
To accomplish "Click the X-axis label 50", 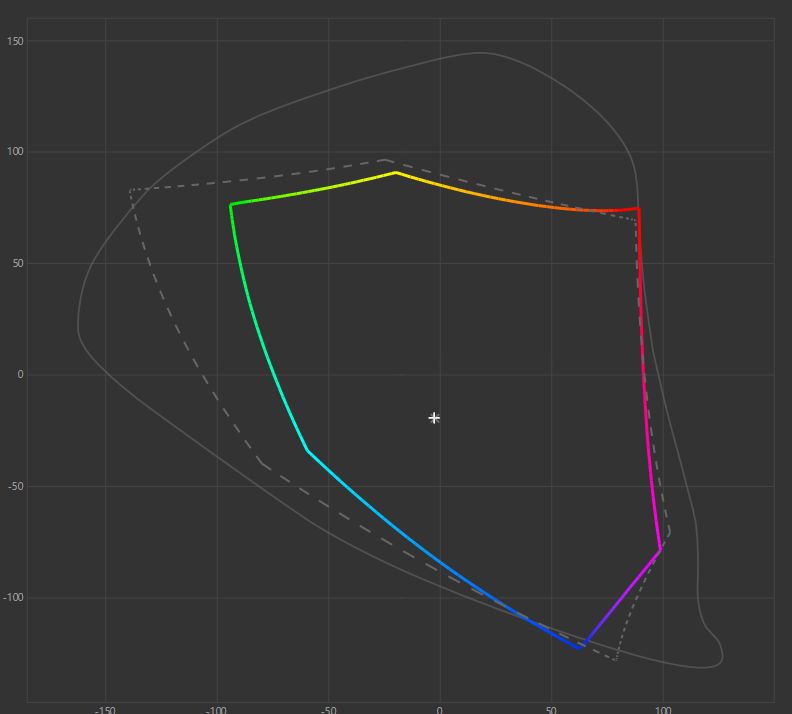I will coord(551,708).
